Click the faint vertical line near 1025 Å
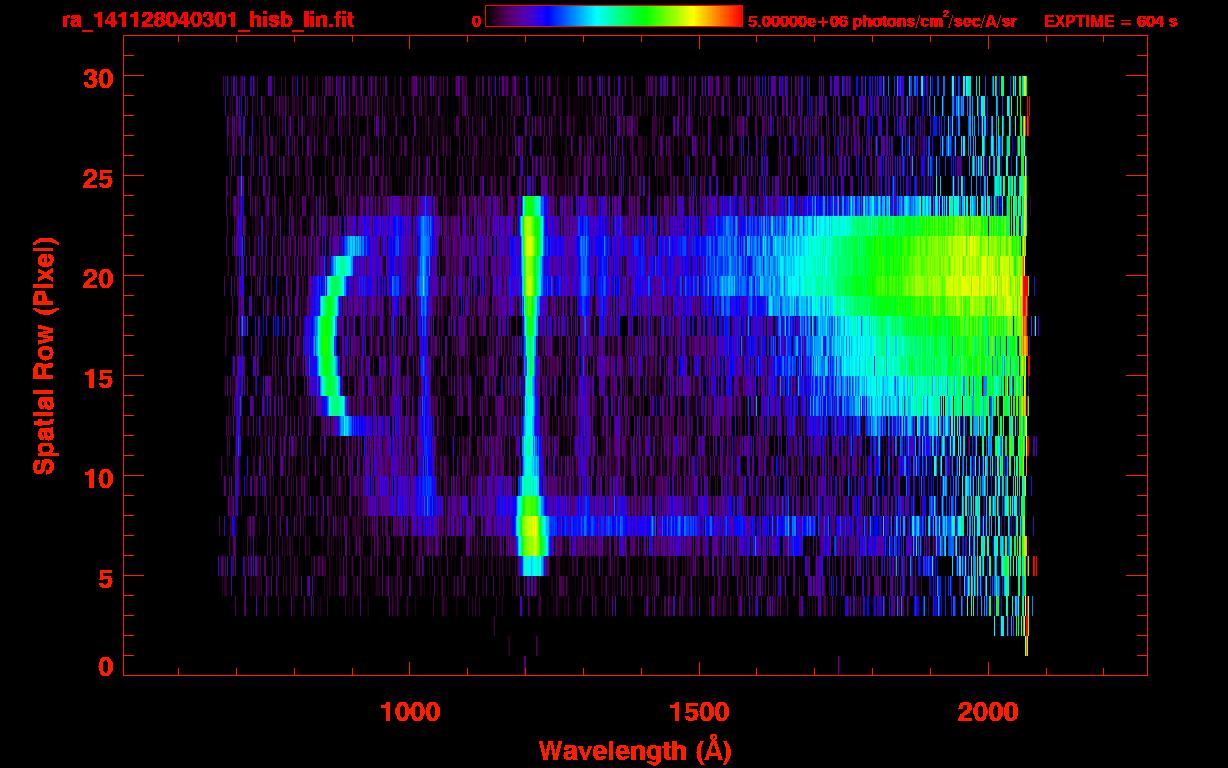 (425, 356)
